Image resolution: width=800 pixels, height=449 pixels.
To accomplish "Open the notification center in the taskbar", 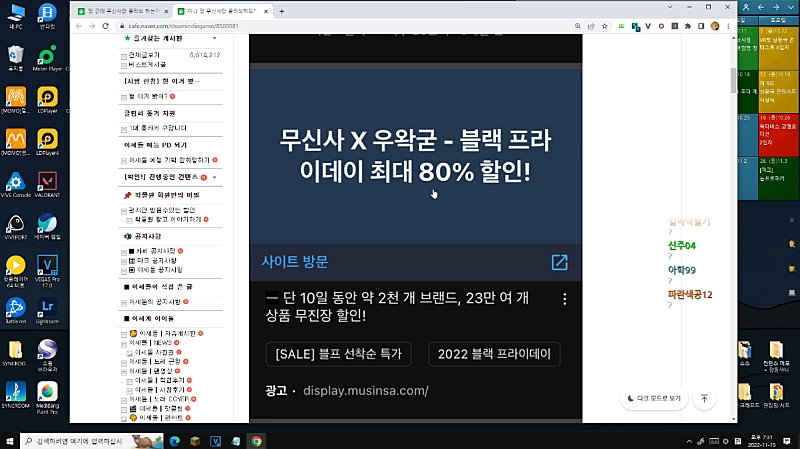I will coord(787,441).
